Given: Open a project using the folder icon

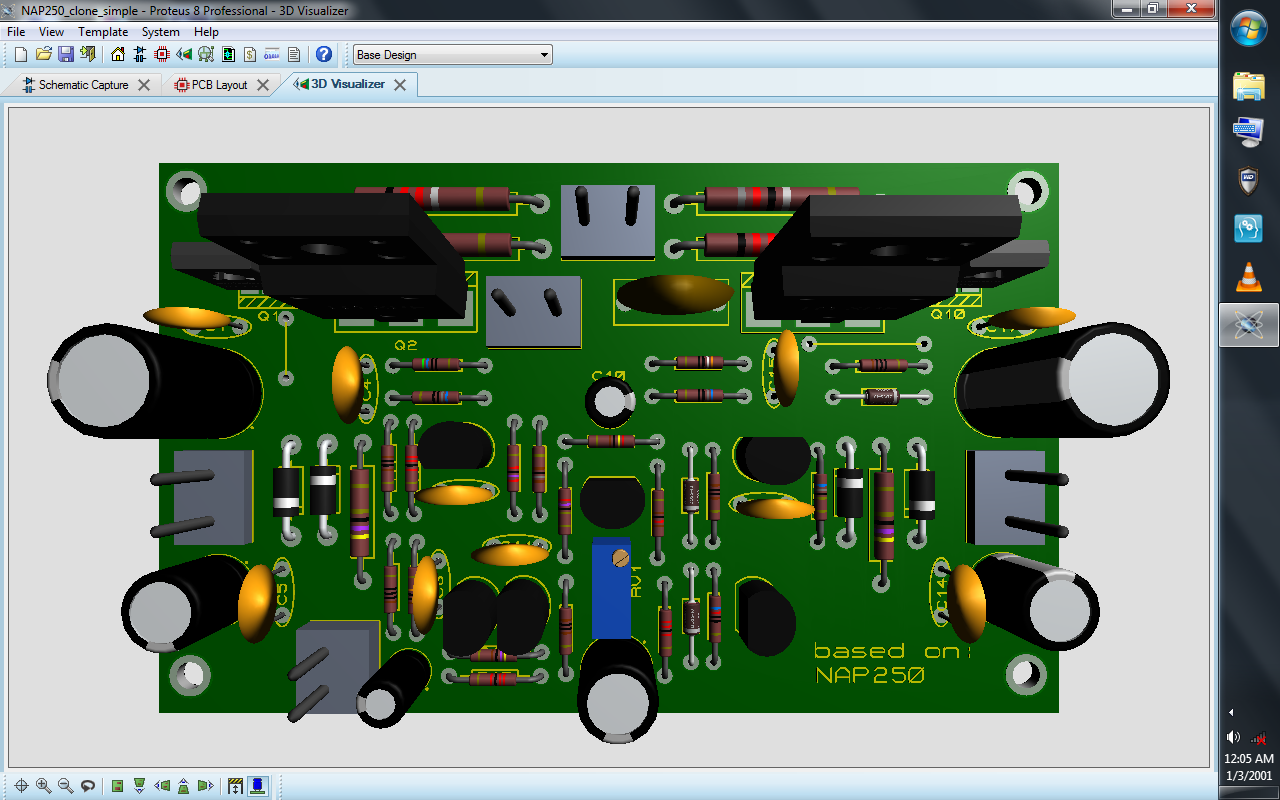Looking at the screenshot, I should click(x=43, y=54).
